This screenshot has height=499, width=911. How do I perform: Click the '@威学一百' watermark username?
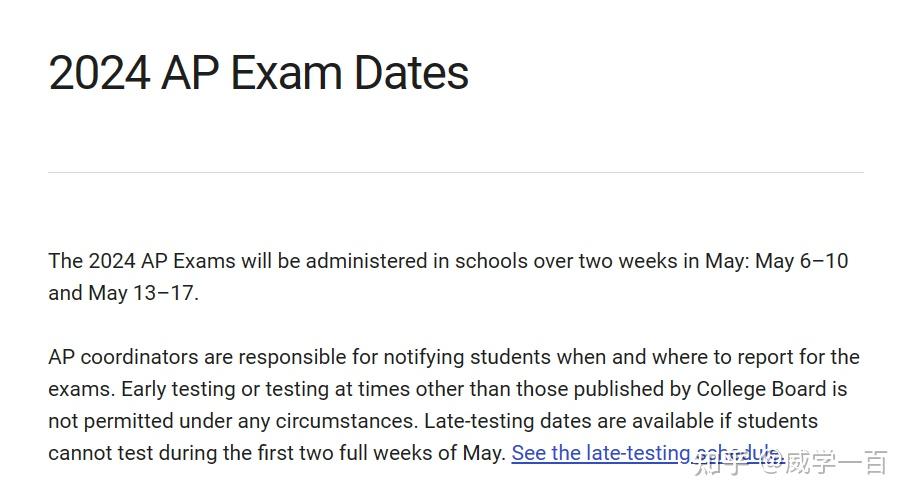pyautogui.click(x=823, y=463)
